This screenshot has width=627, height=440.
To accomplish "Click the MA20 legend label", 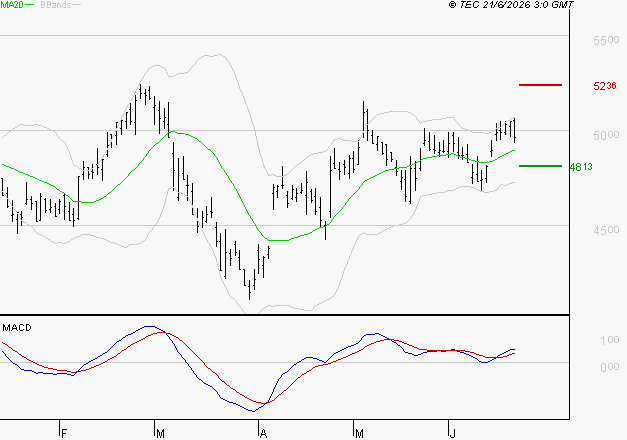I will [x=12, y=4].
